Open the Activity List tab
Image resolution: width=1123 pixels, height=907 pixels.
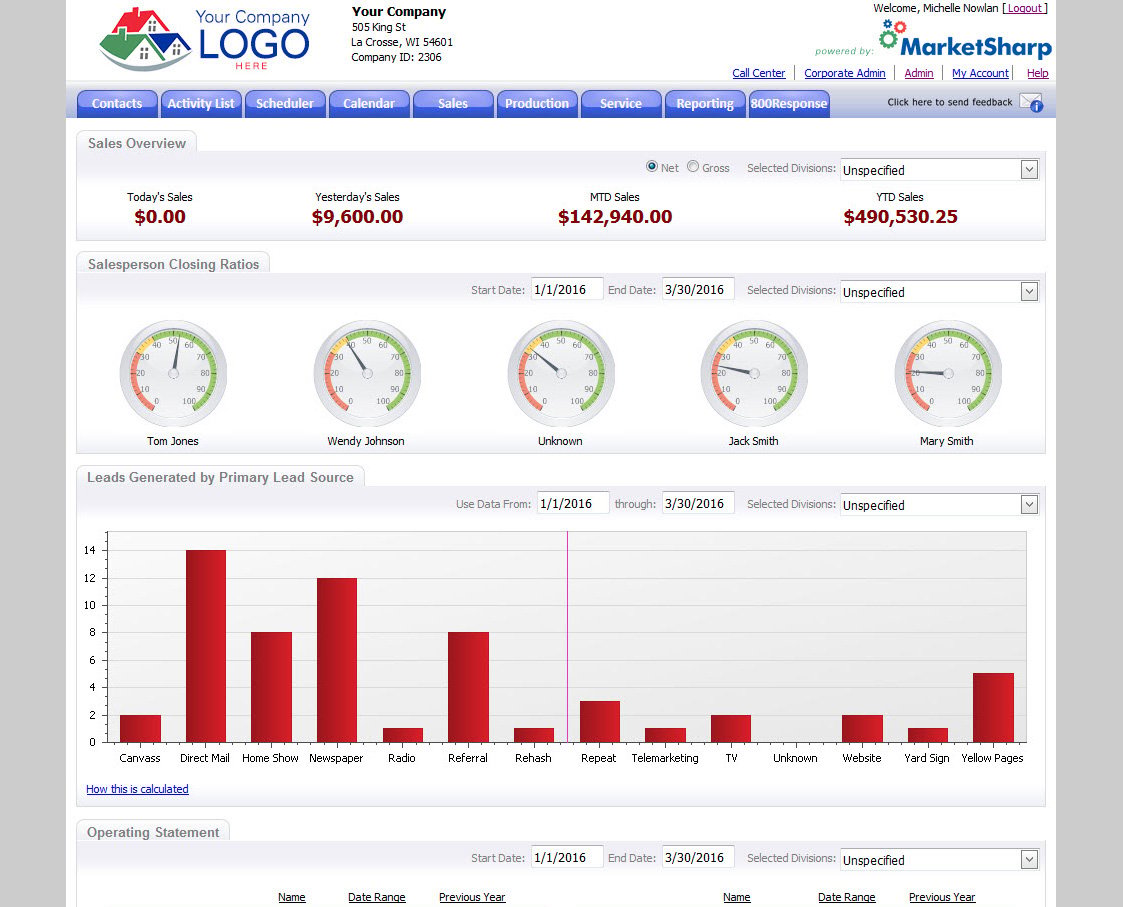click(201, 103)
